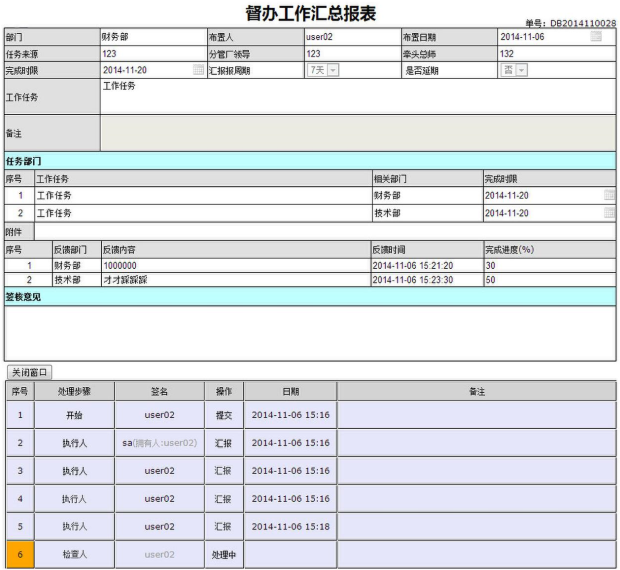620x570 pixels.
Task: Expand the 汇报周期 dropdown showing 7天
Action: [324, 70]
